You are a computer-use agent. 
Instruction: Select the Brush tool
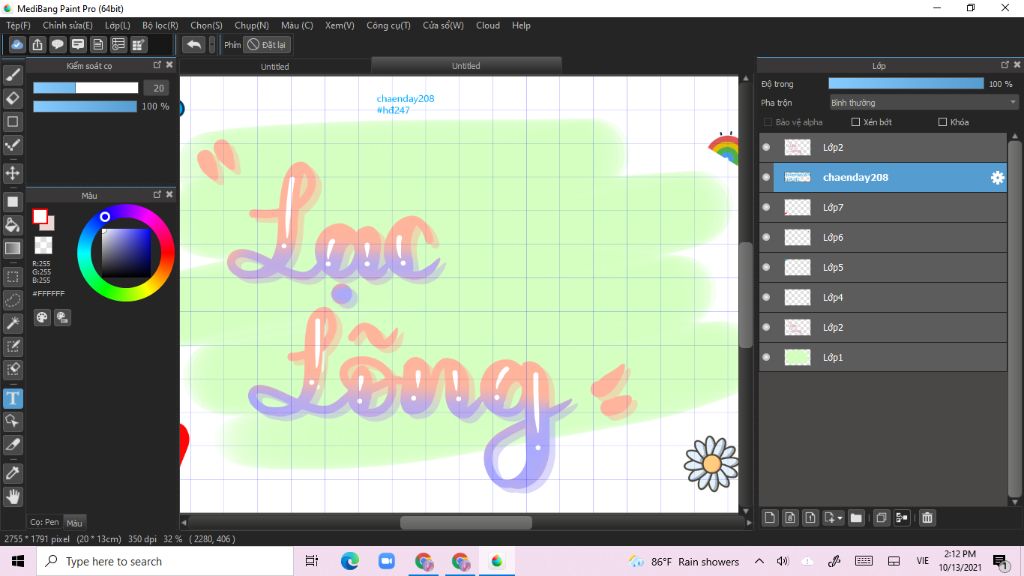[x=12, y=74]
